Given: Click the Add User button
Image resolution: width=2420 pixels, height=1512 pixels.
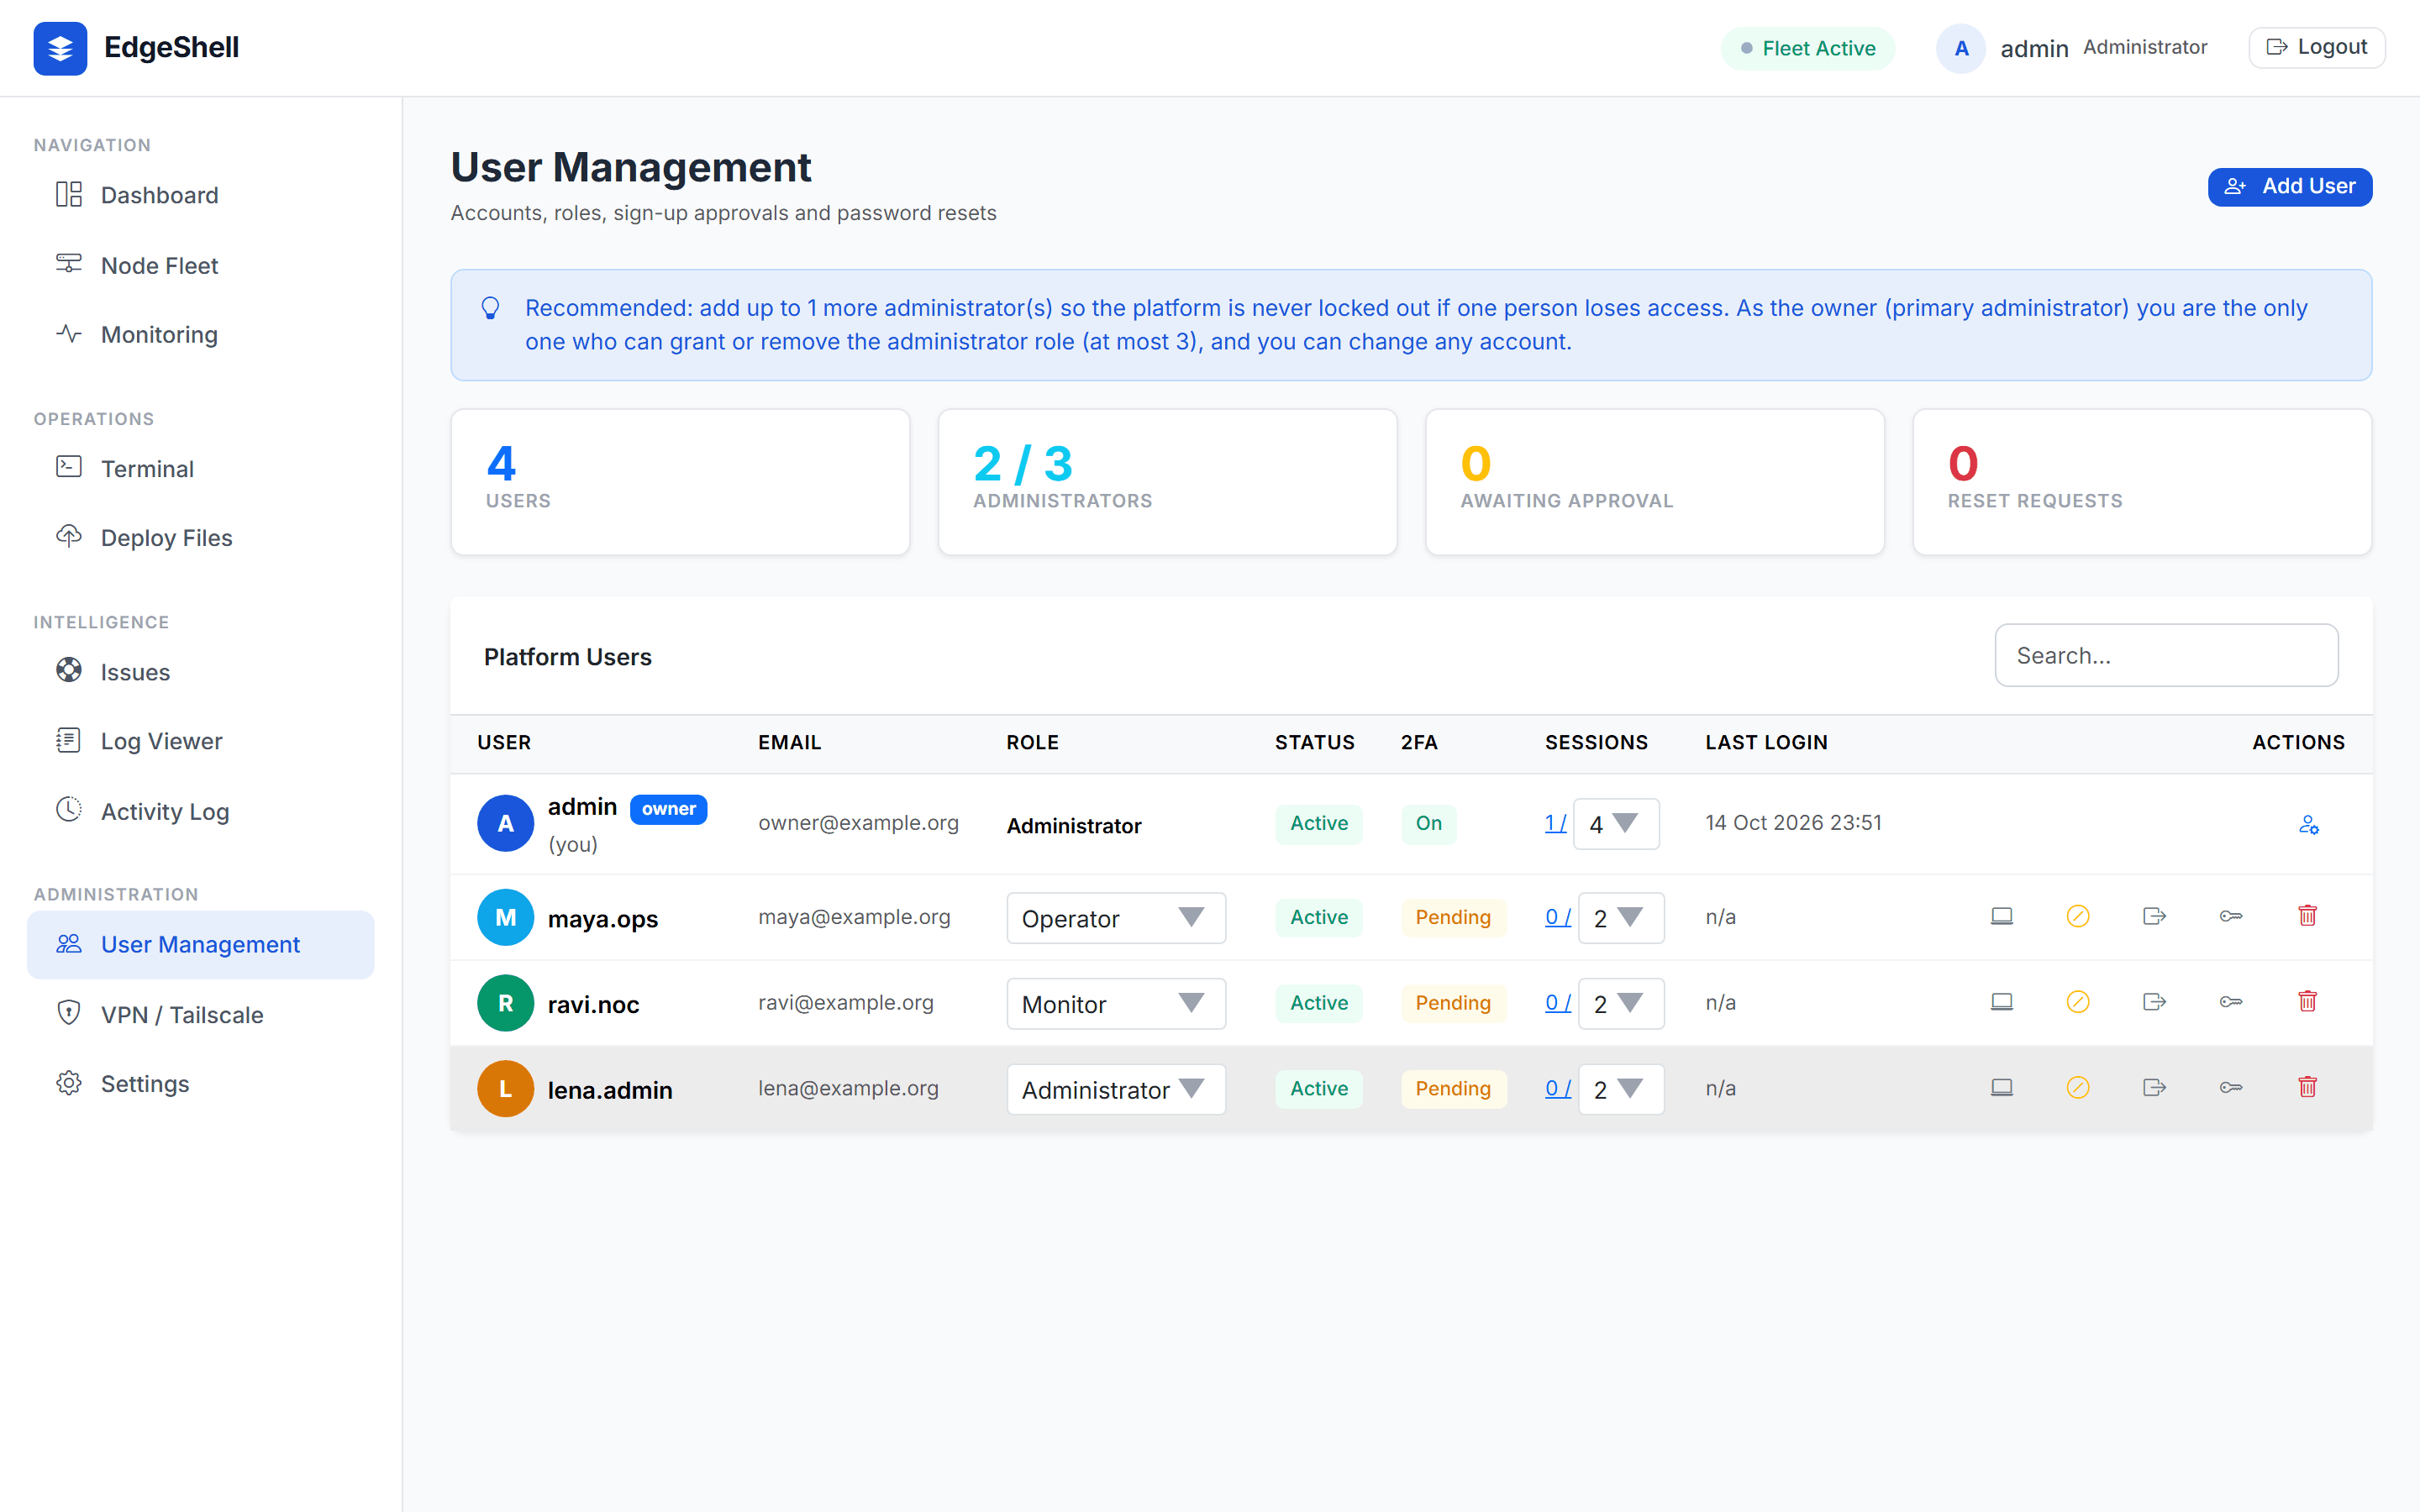Looking at the screenshot, I should pyautogui.click(x=2290, y=187).
